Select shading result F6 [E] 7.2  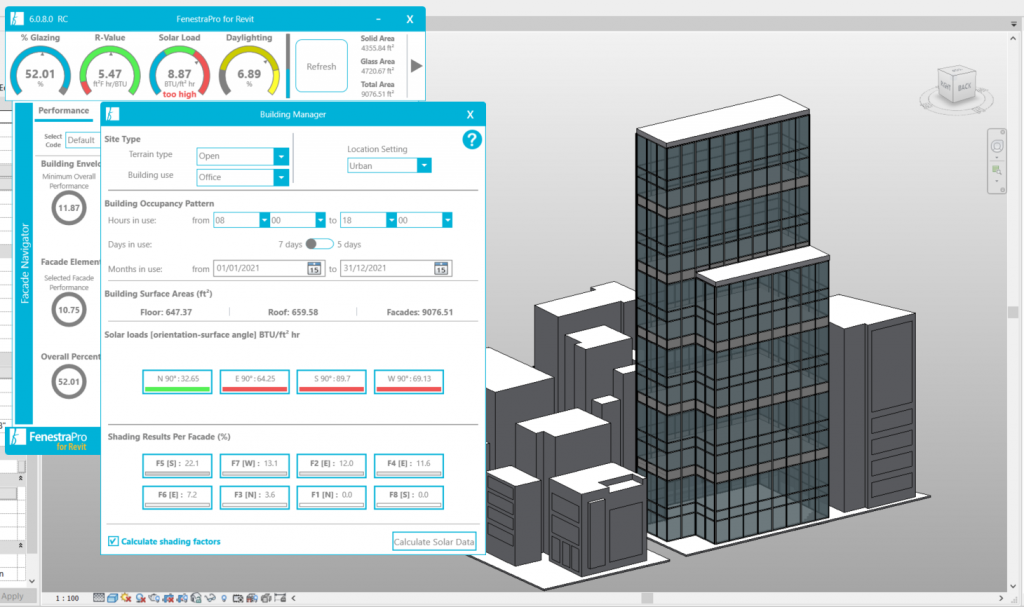[178, 497]
